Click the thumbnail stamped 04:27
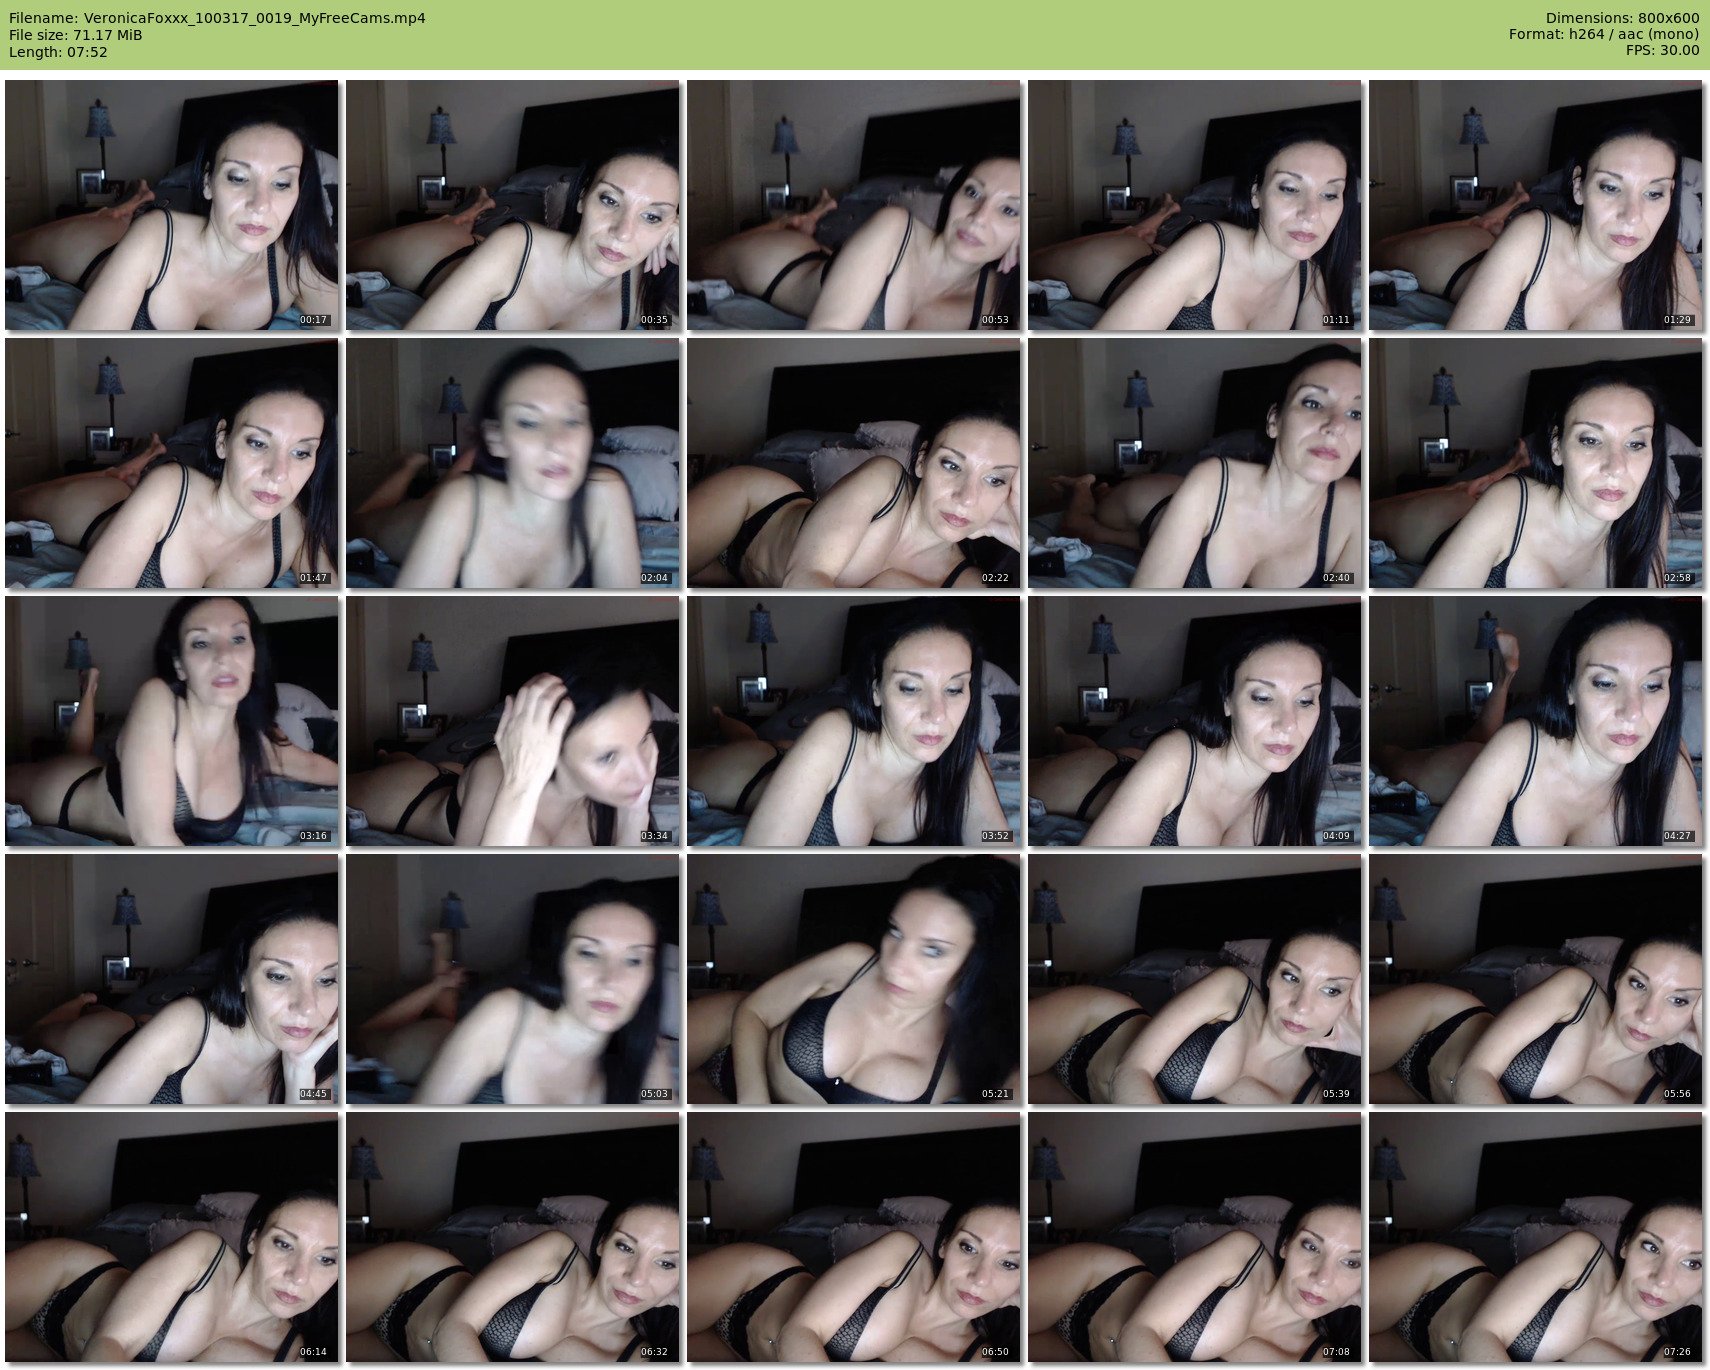The image size is (1710, 1370). [x=1536, y=721]
